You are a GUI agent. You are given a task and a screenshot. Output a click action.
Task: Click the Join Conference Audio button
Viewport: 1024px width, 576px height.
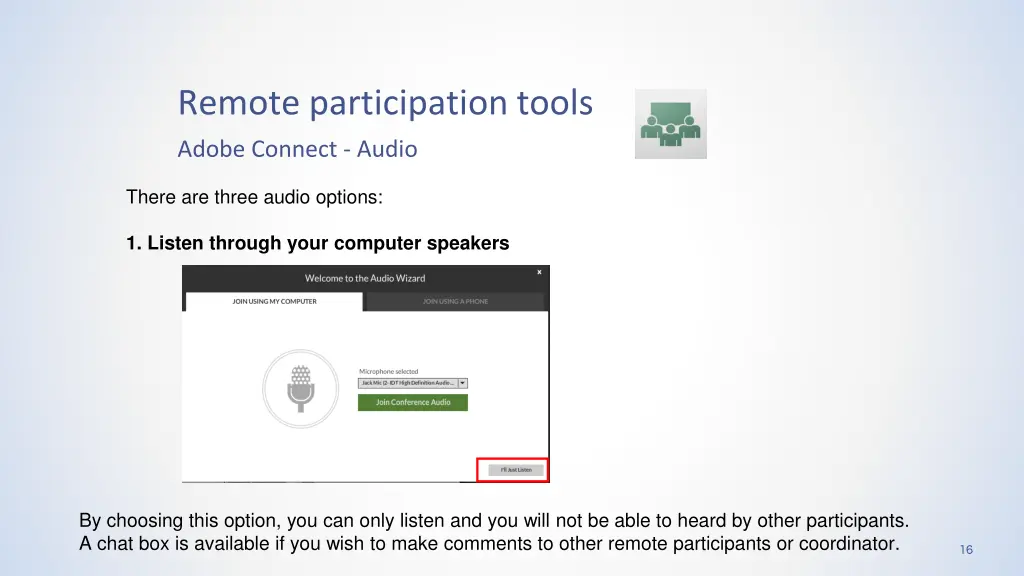[x=413, y=402]
